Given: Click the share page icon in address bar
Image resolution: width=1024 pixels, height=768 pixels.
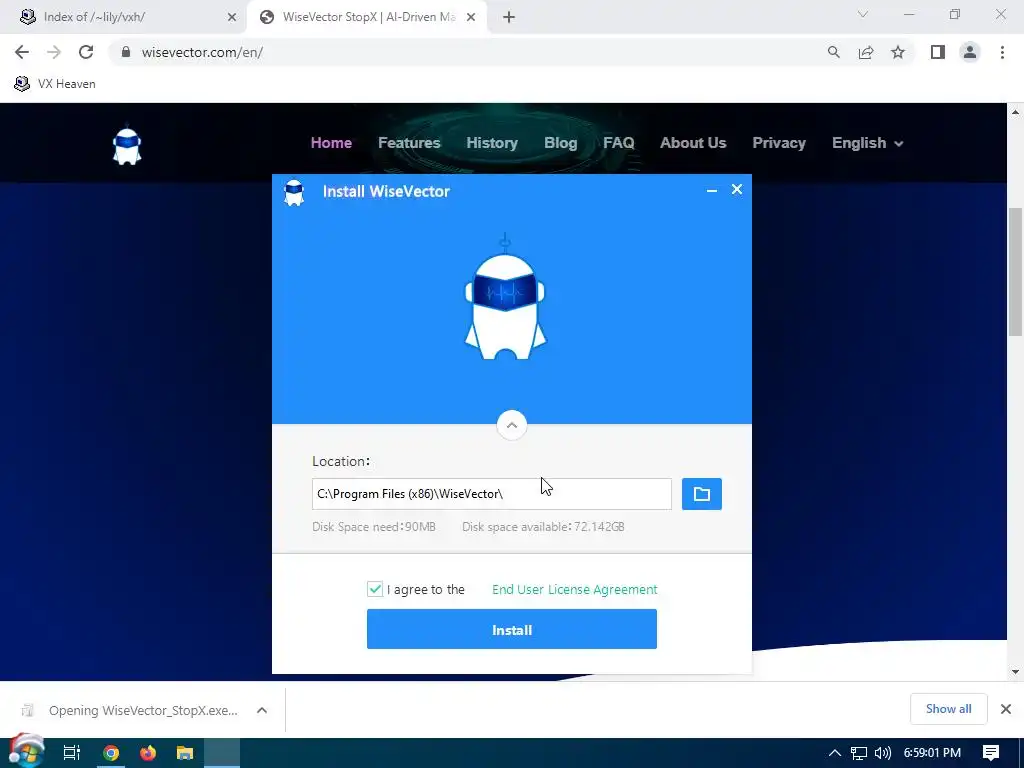Looking at the screenshot, I should [866, 52].
